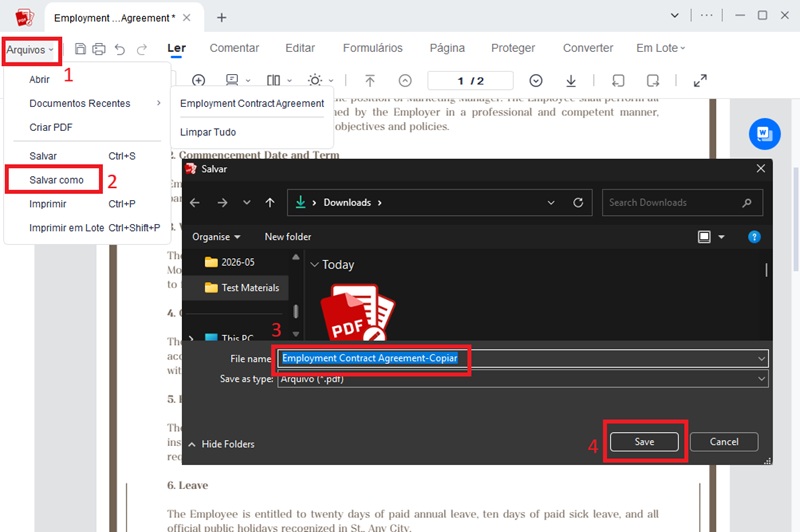The height and width of the screenshot is (532, 800).
Task: Click the Cancel button
Action: (x=724, y=442)
